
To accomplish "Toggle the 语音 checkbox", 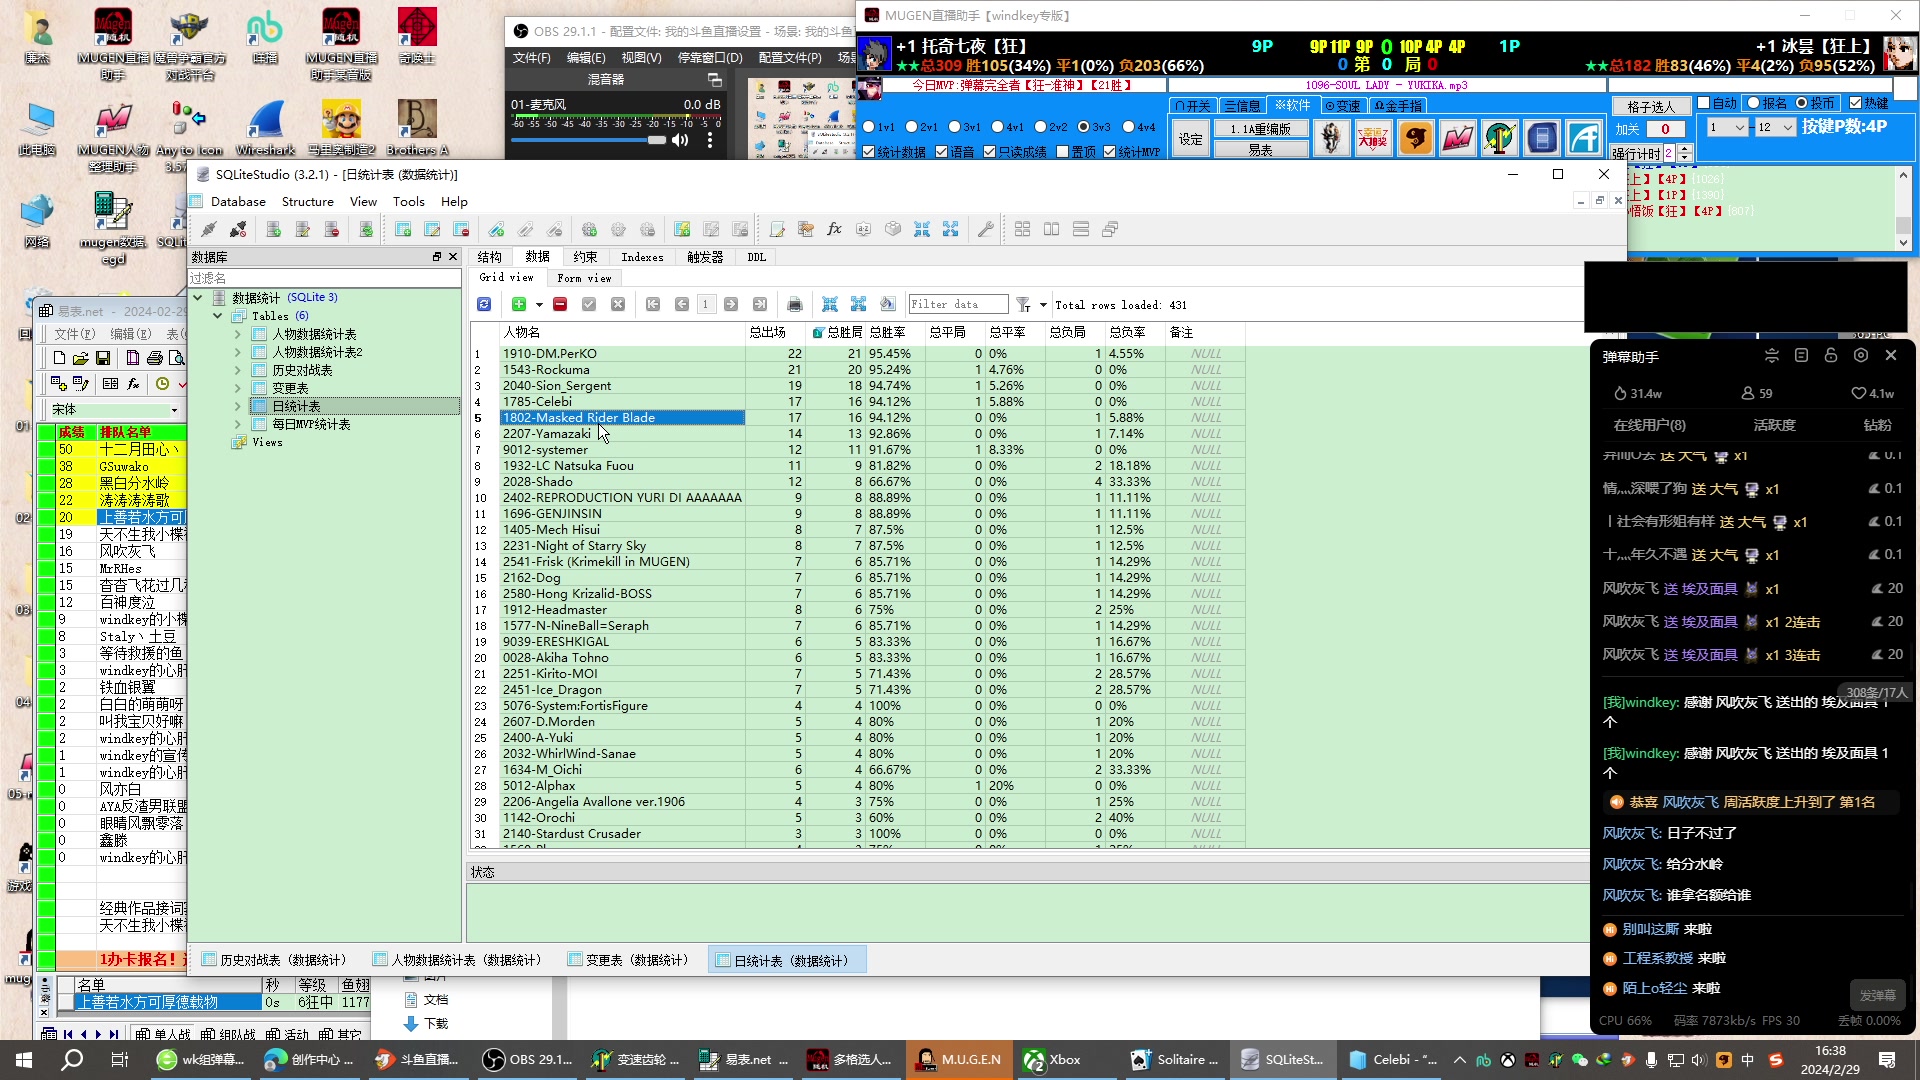I will click(942, 152).
